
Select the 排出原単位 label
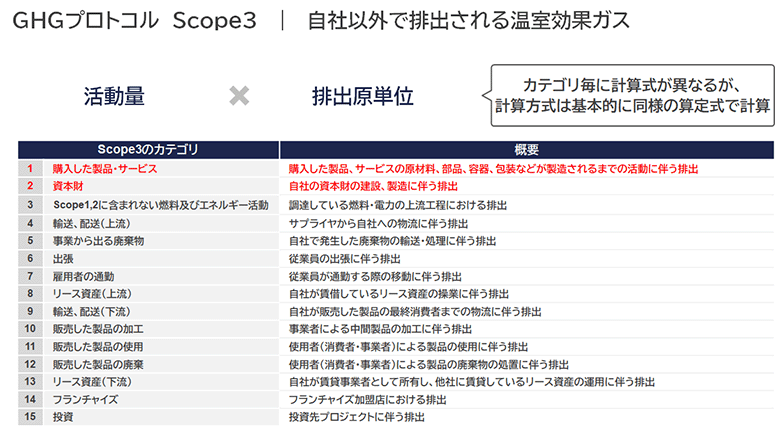[x=362, y=96]
